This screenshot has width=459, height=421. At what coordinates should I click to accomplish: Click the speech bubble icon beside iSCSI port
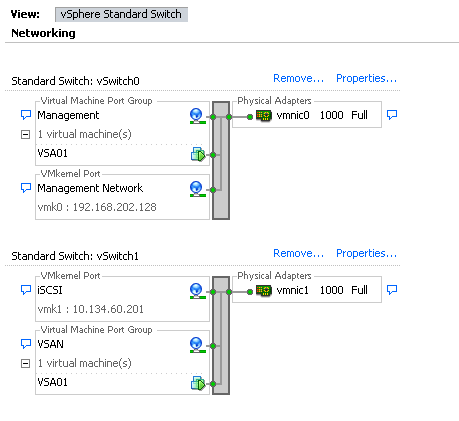pyautogui.click(x=26, y=290)
